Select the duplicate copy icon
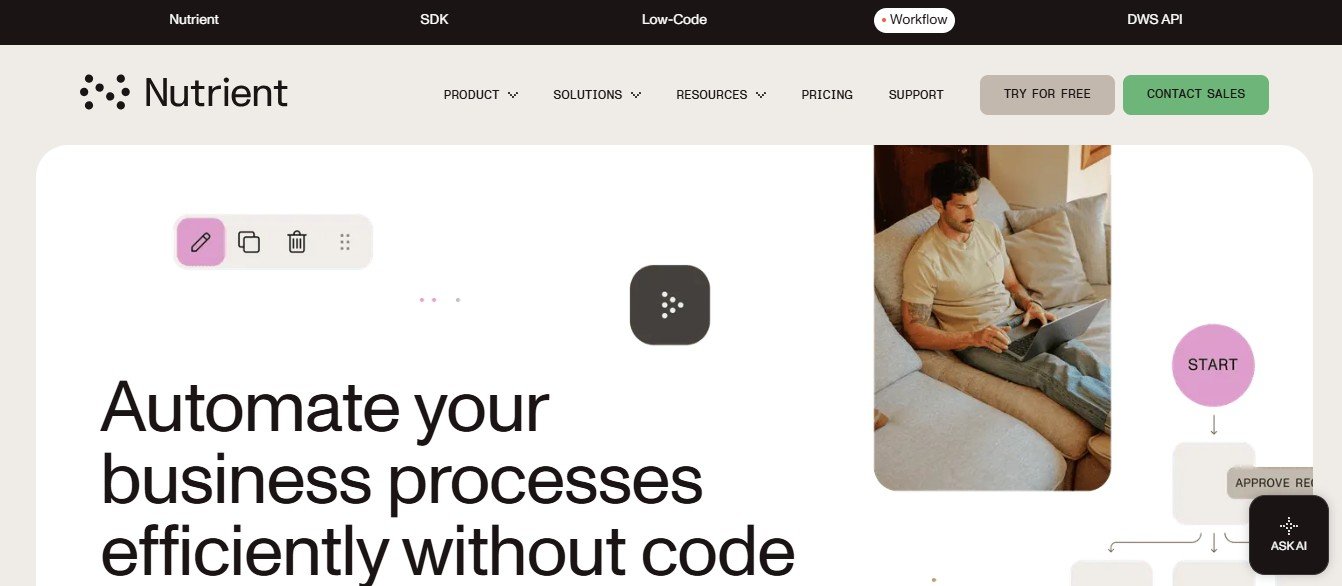The height and width of the screenshot is (586, 1342). click(x=249, y=242)
